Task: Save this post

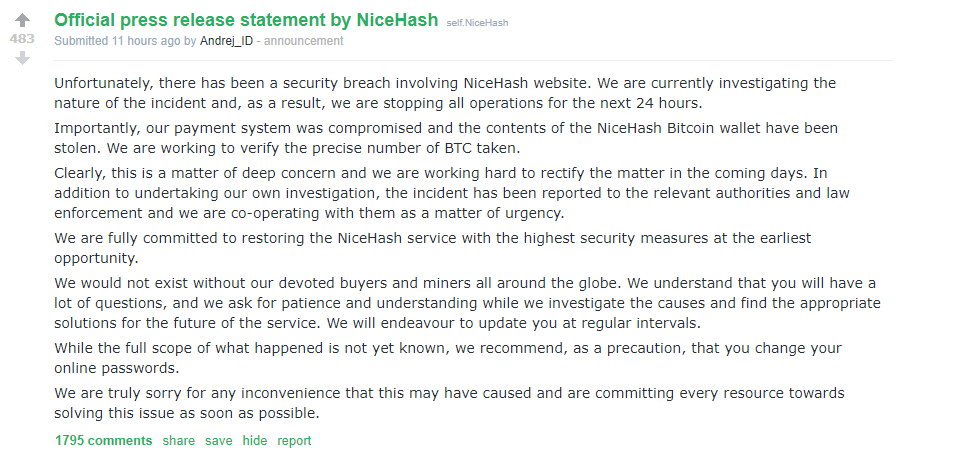Action: [x=219, y=440]
